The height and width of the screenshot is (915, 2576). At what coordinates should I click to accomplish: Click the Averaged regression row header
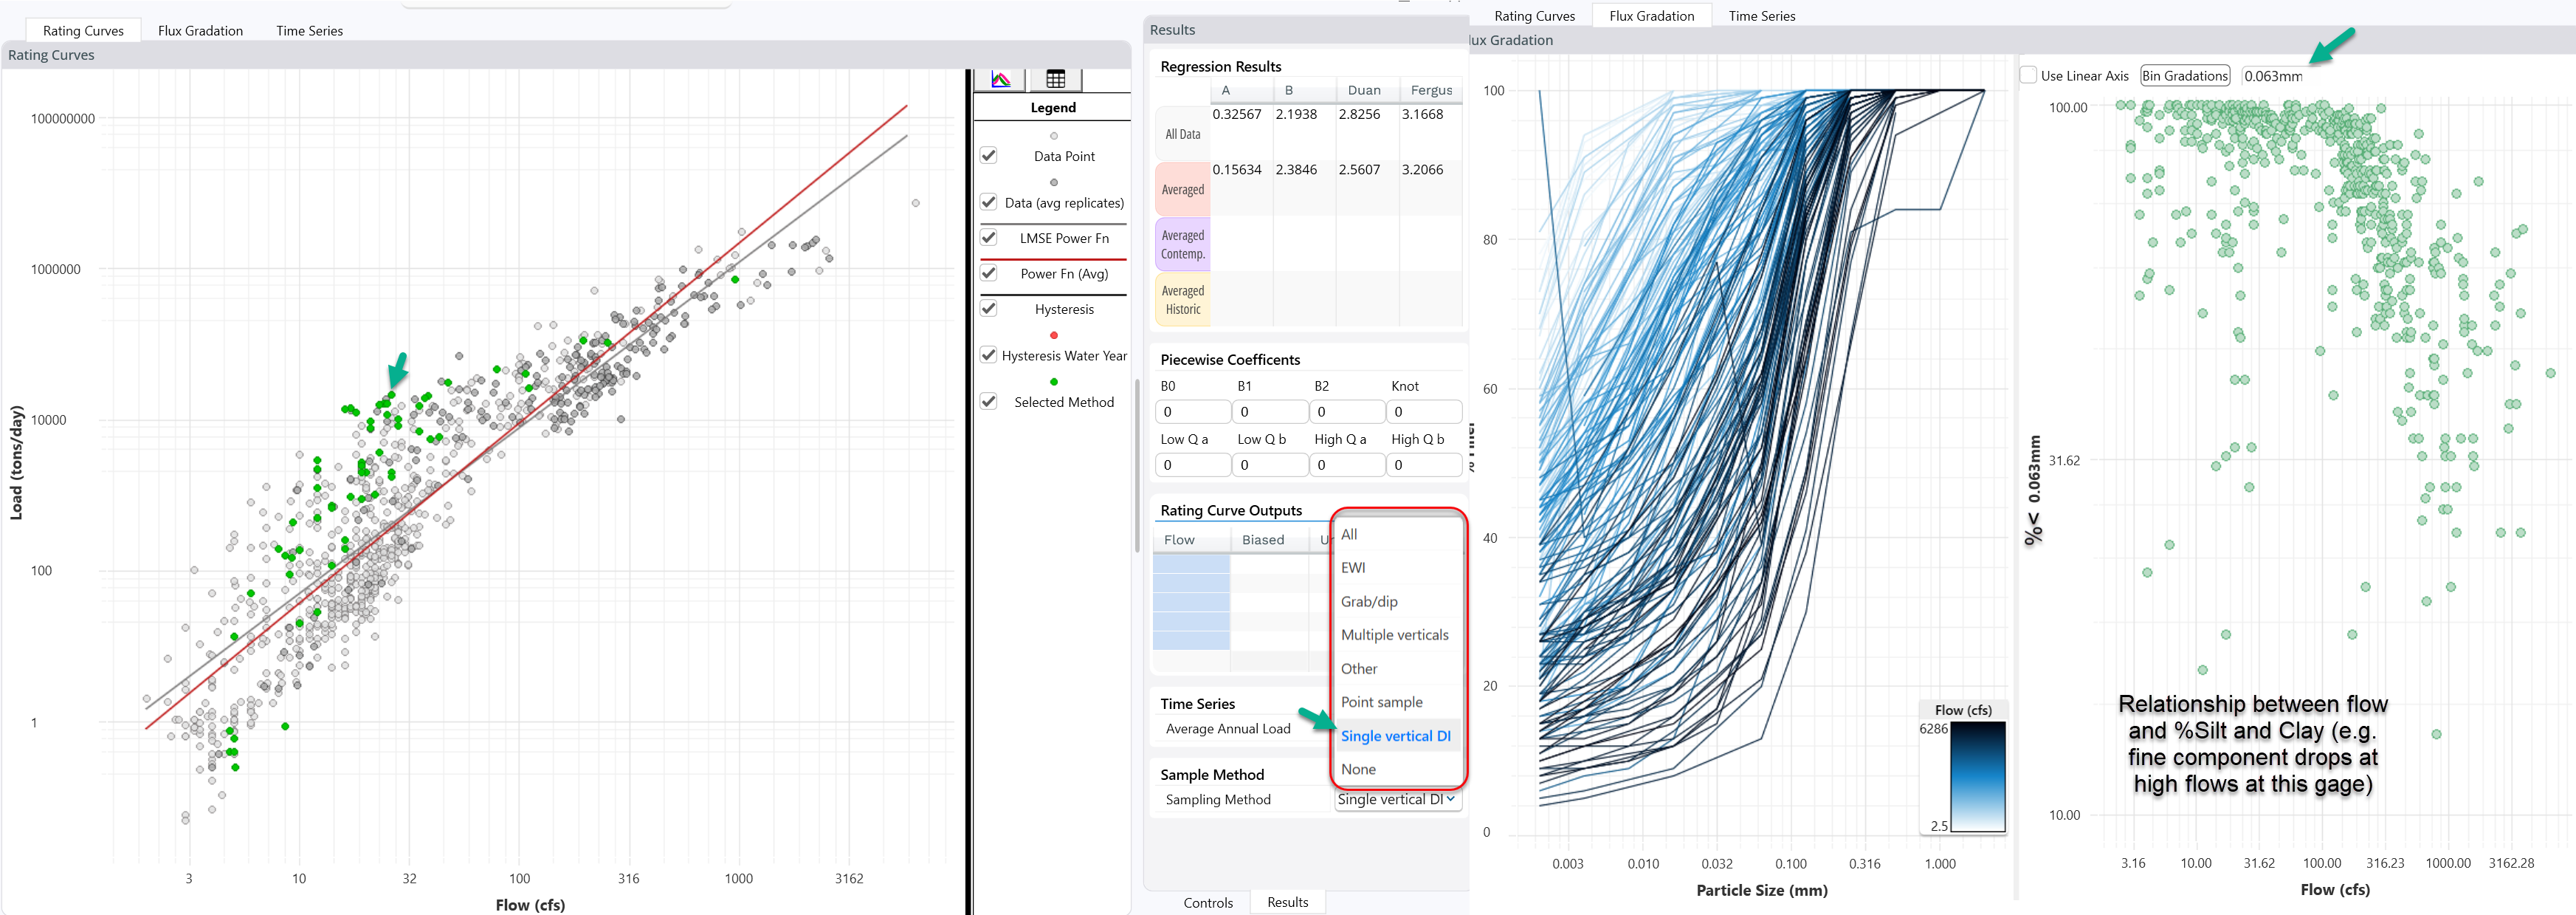click(x=1182, y=189)
